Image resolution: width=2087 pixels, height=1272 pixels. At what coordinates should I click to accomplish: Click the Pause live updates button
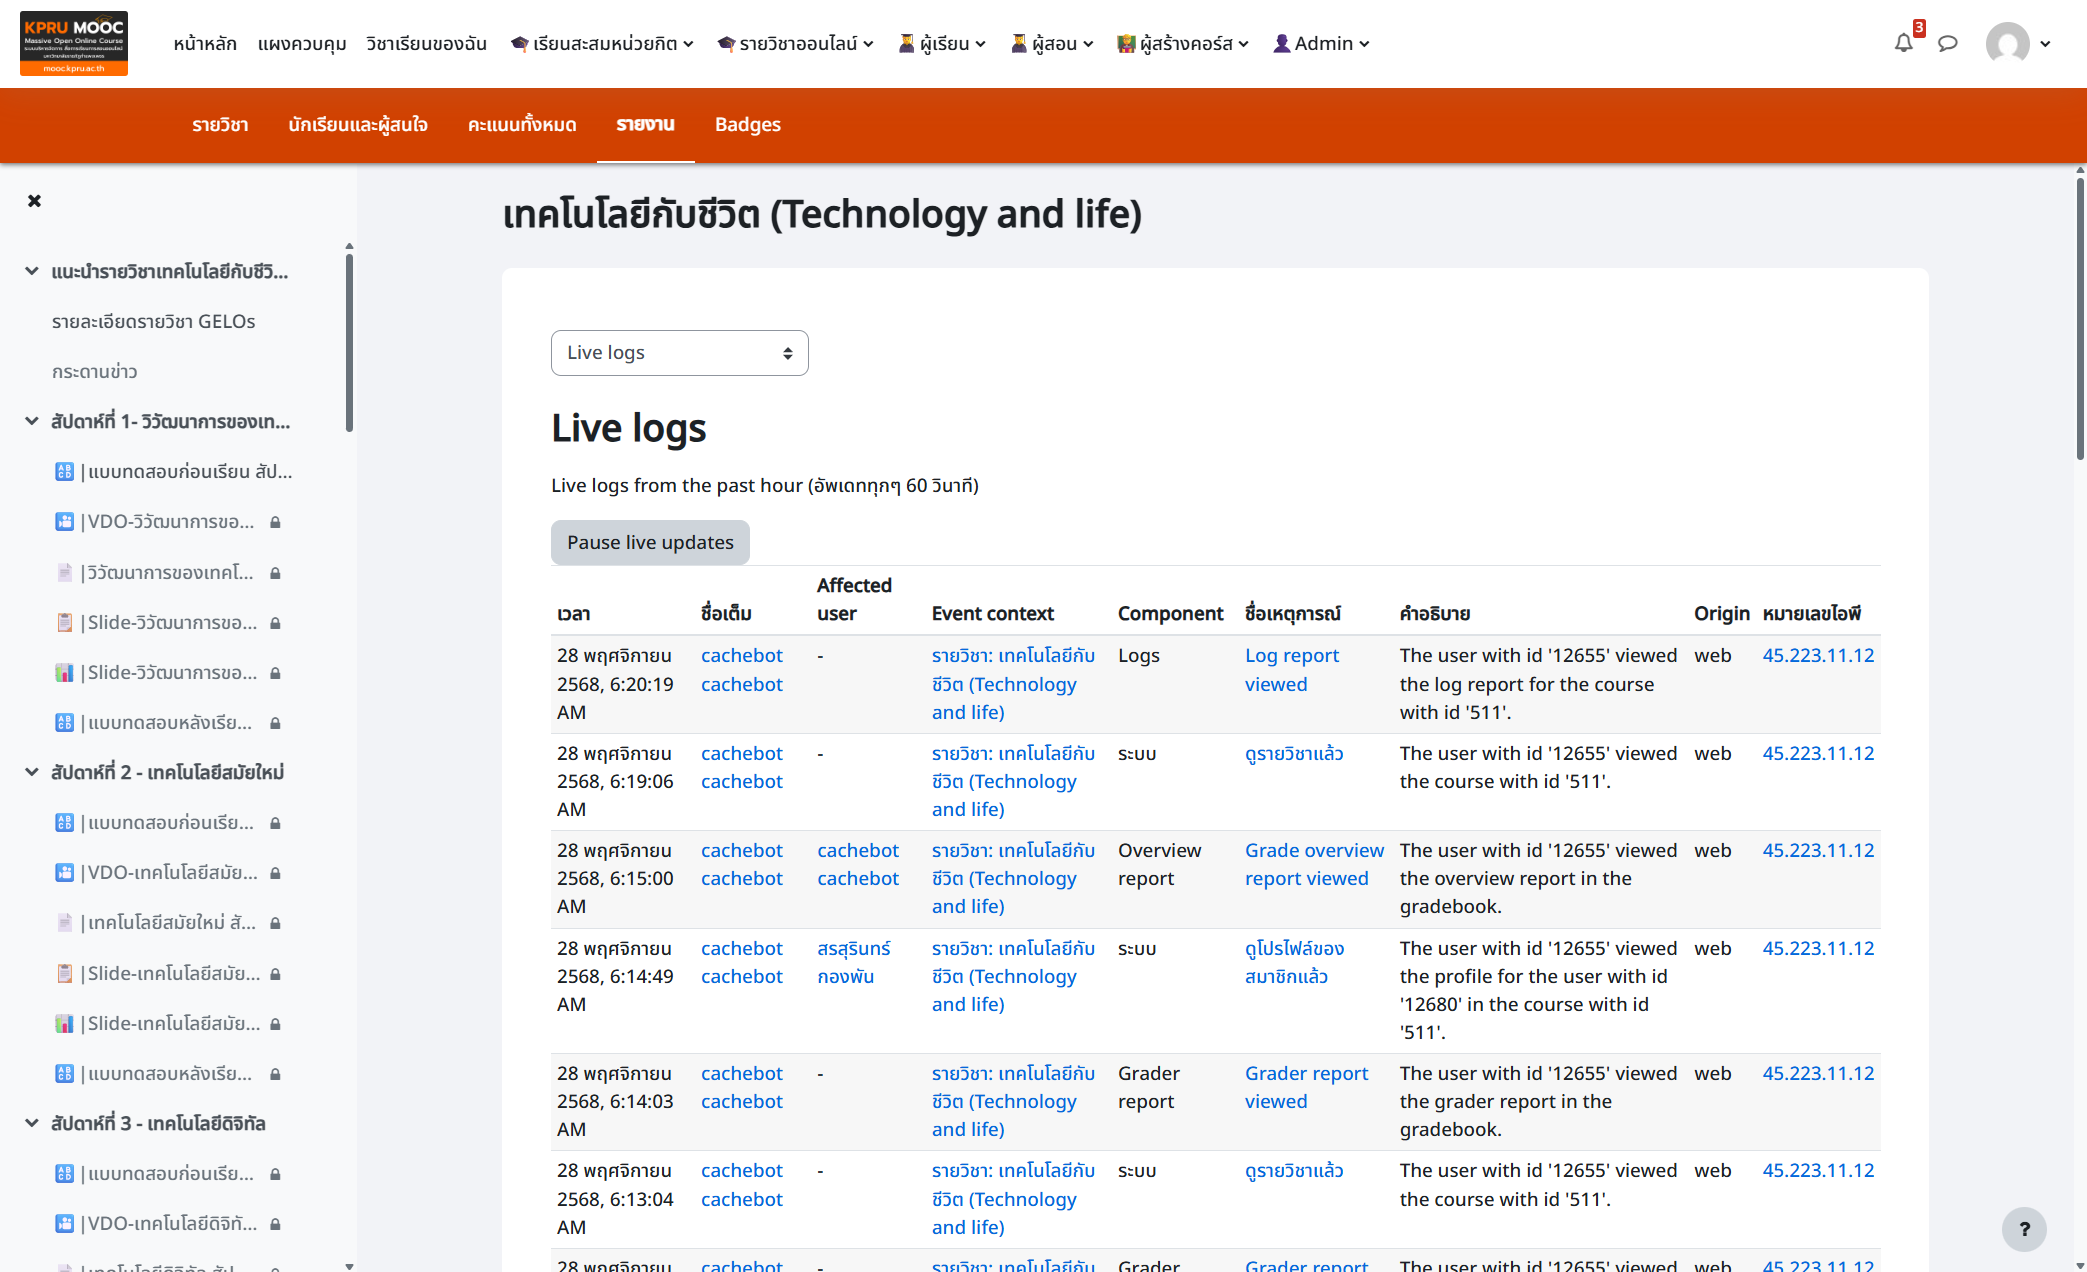point(650,542)
